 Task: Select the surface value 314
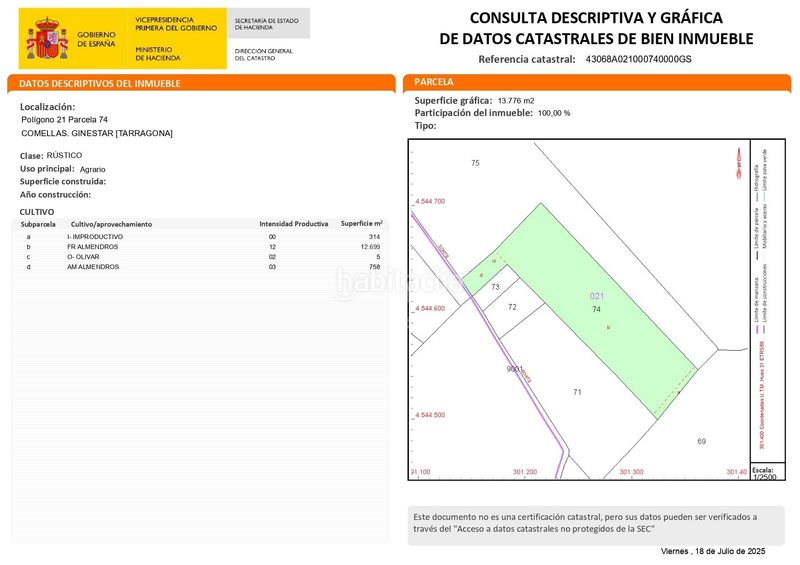(x=374, y=237)
